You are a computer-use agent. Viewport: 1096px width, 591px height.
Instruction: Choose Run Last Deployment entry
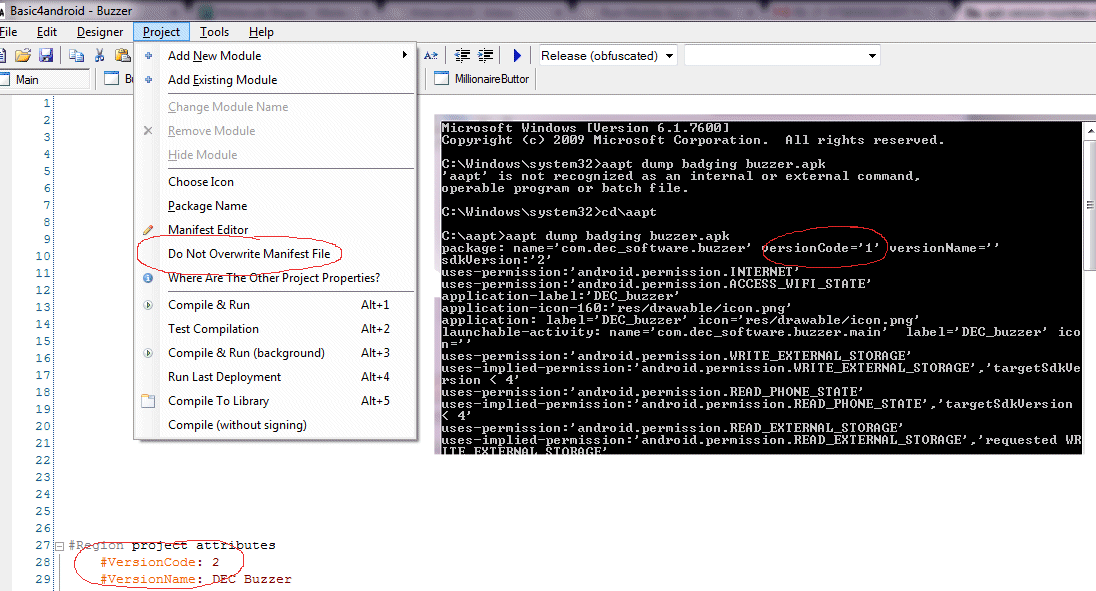point(275,377)
